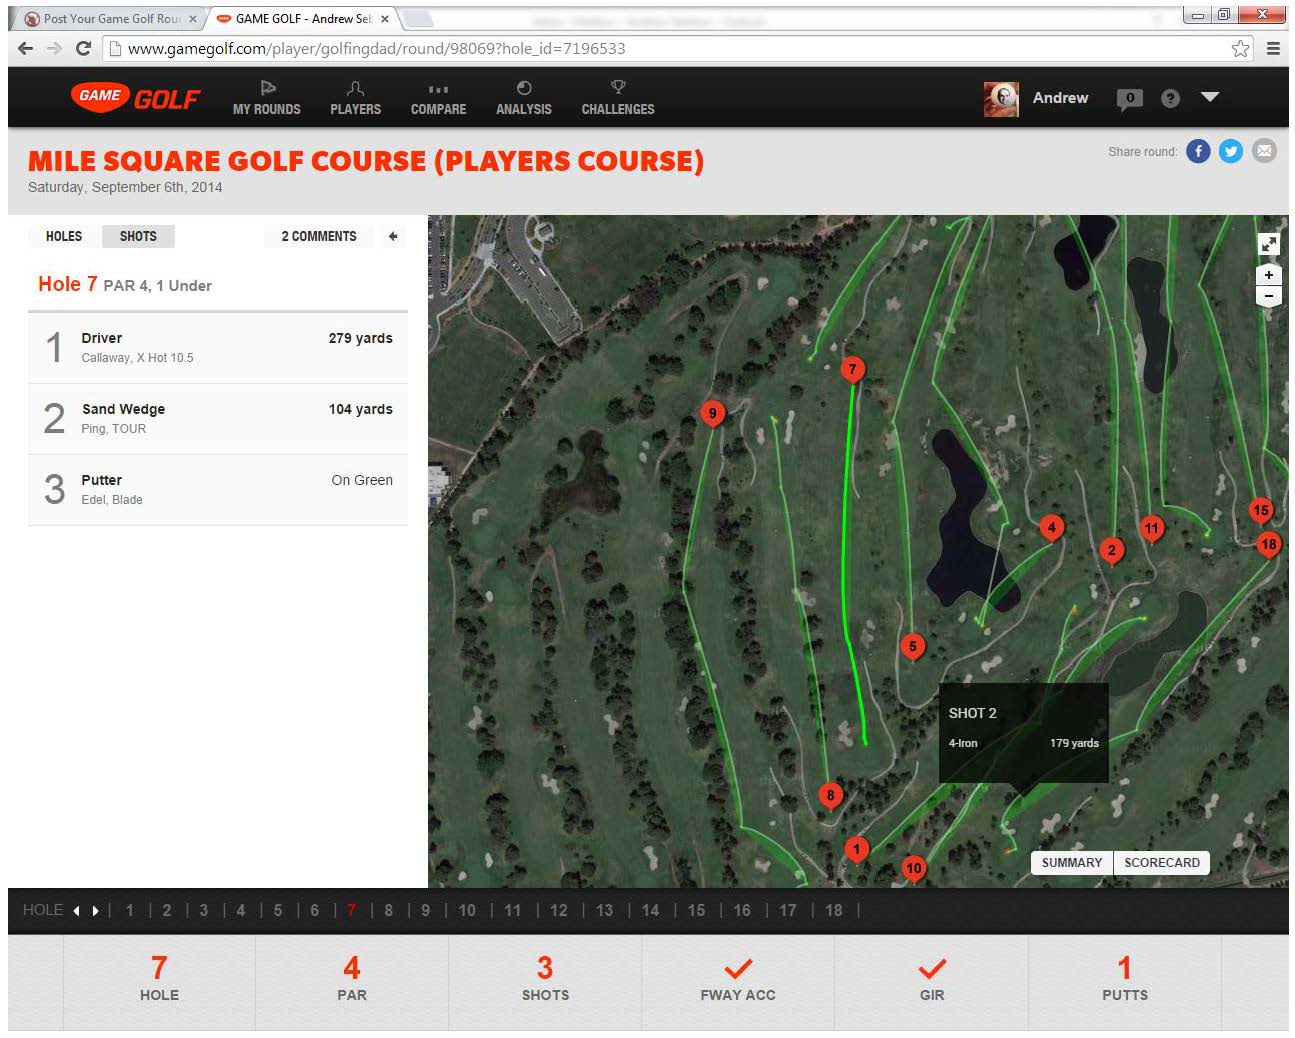Open the 2 Comments section

[x=318, y=236]
